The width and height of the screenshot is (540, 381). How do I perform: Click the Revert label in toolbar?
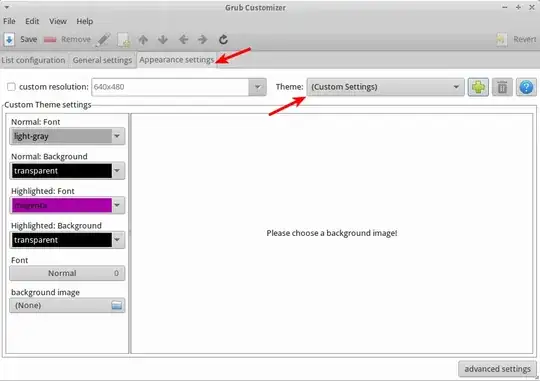point(525,40)
